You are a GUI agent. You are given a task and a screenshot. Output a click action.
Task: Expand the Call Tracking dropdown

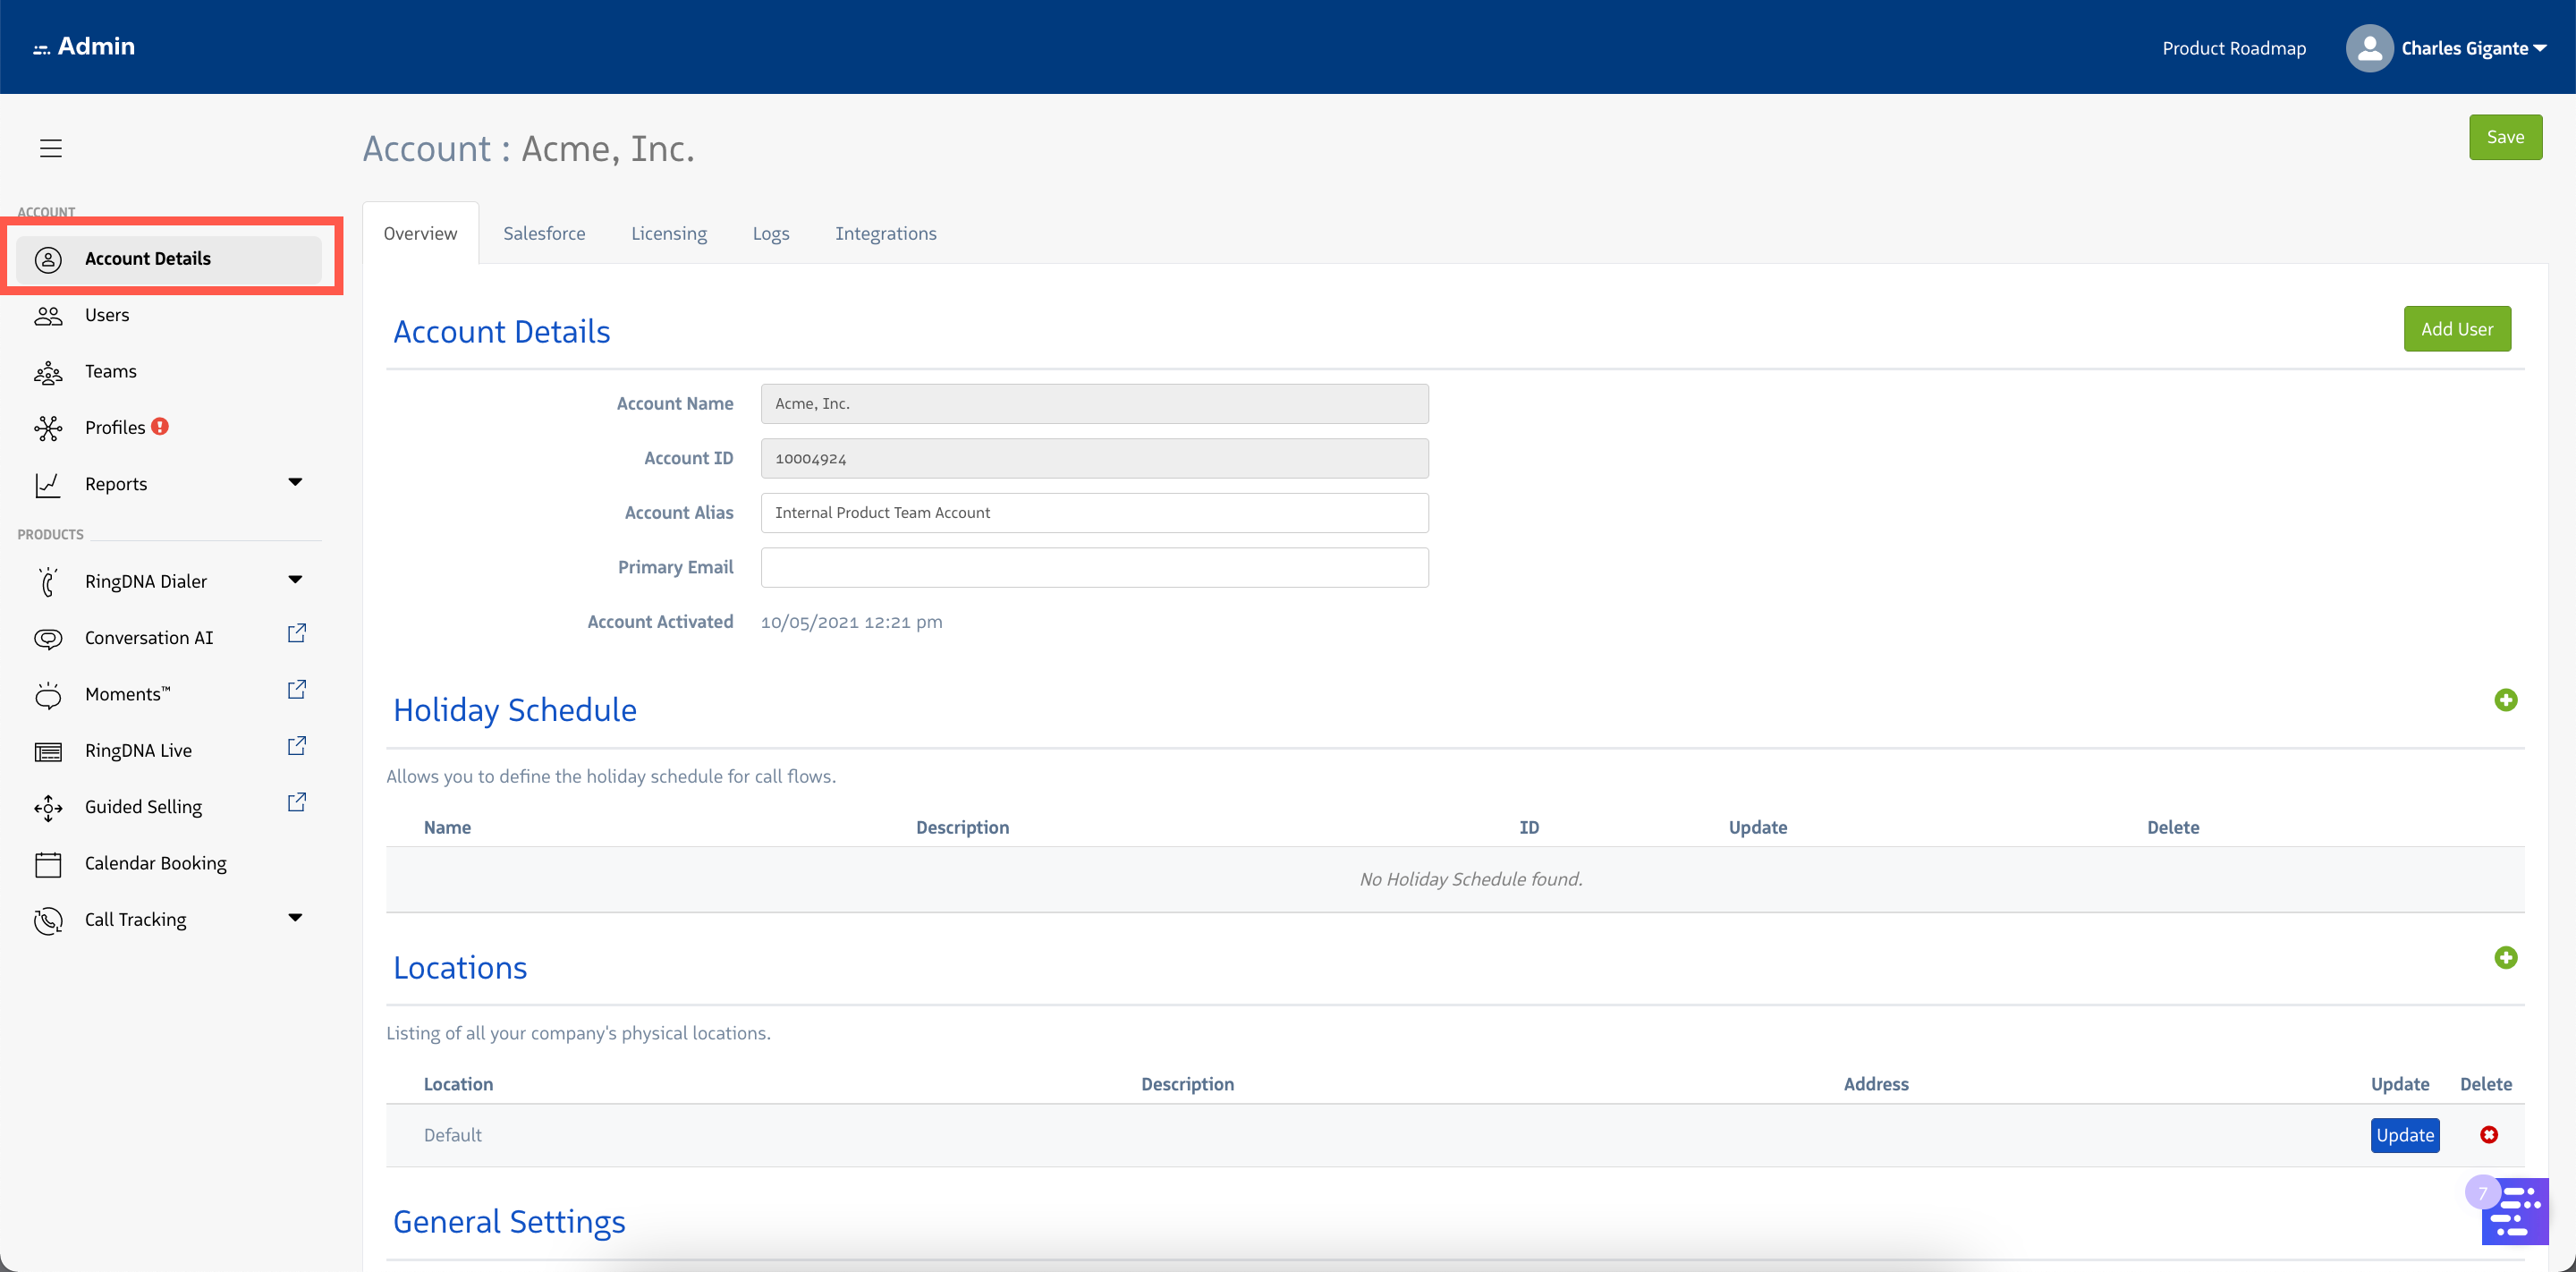[x=295, y=916]
